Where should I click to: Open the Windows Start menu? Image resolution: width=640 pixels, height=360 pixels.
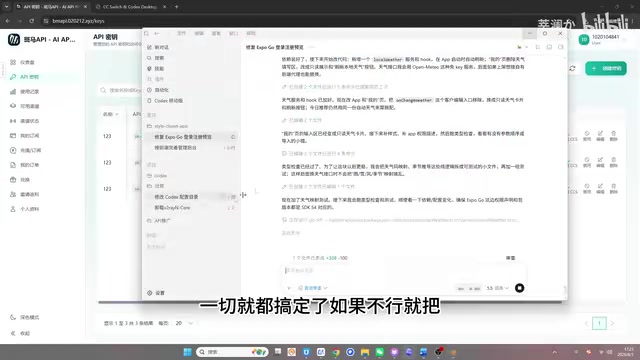[x=187, y=352]
